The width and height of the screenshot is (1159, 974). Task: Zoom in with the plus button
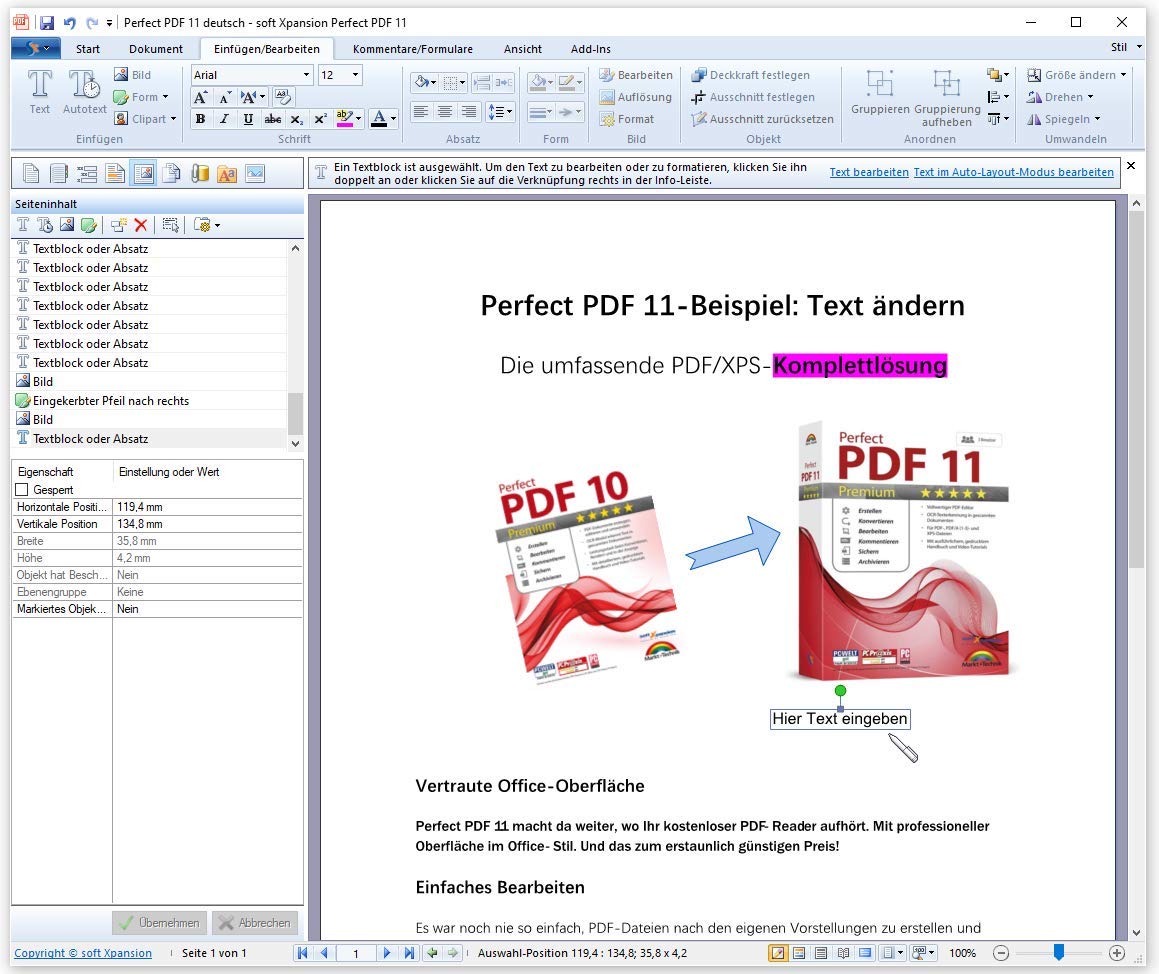(x=1117, y=953)
